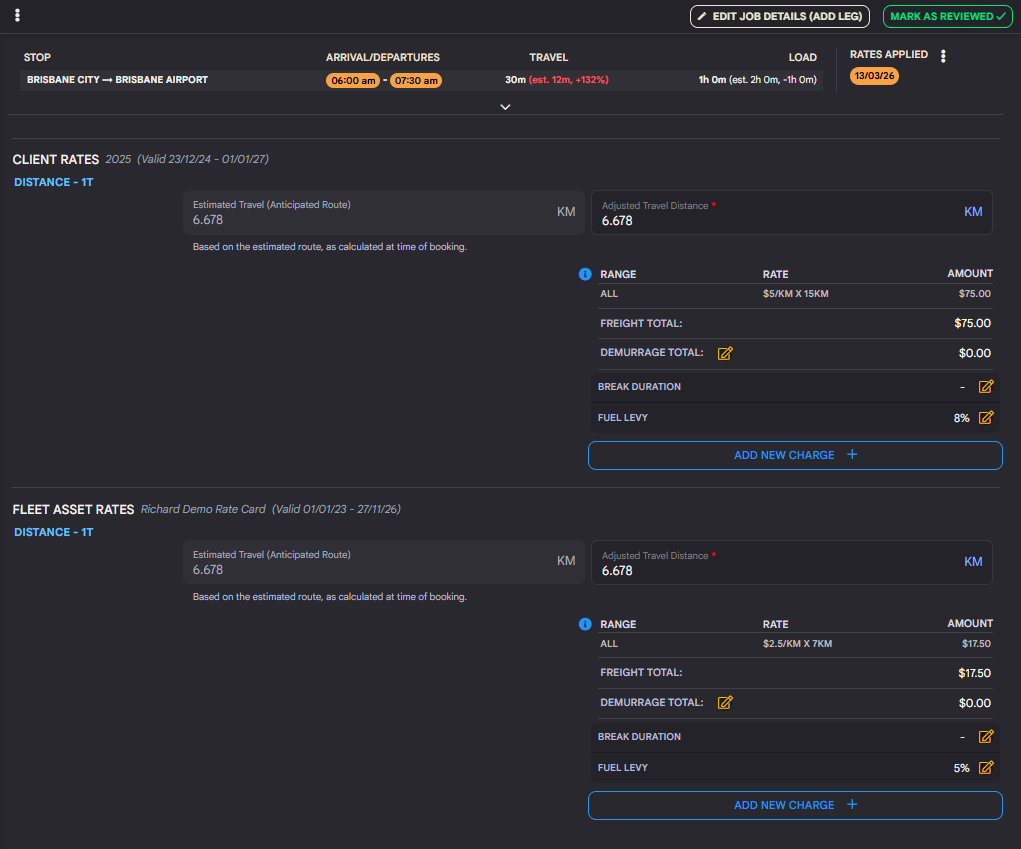Edit Fleet Asset demurrage total

(x=725, y=703)
